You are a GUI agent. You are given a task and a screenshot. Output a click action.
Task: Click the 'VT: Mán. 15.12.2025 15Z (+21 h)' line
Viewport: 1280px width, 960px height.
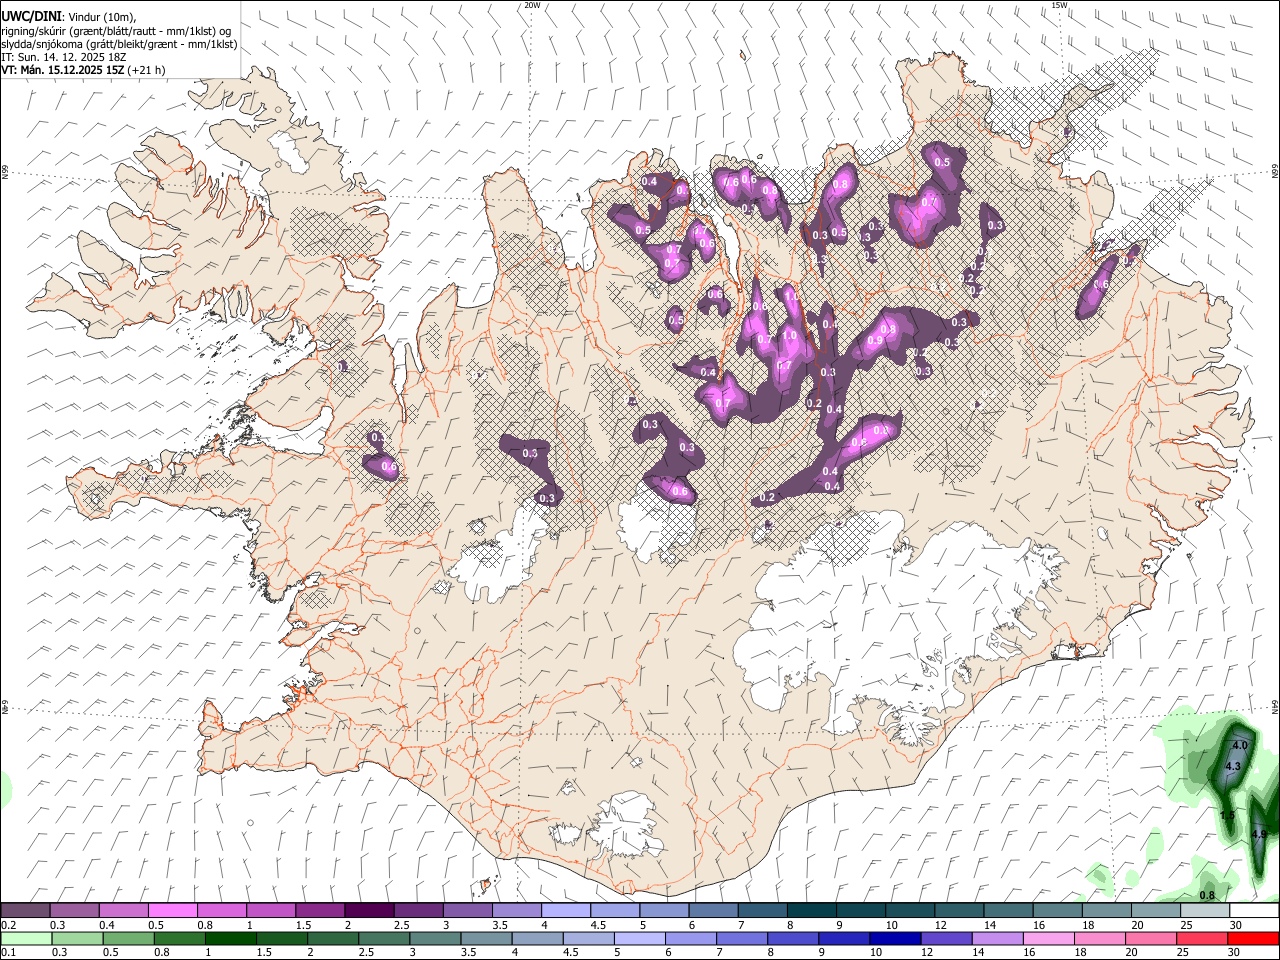click(x=83, y=70)
